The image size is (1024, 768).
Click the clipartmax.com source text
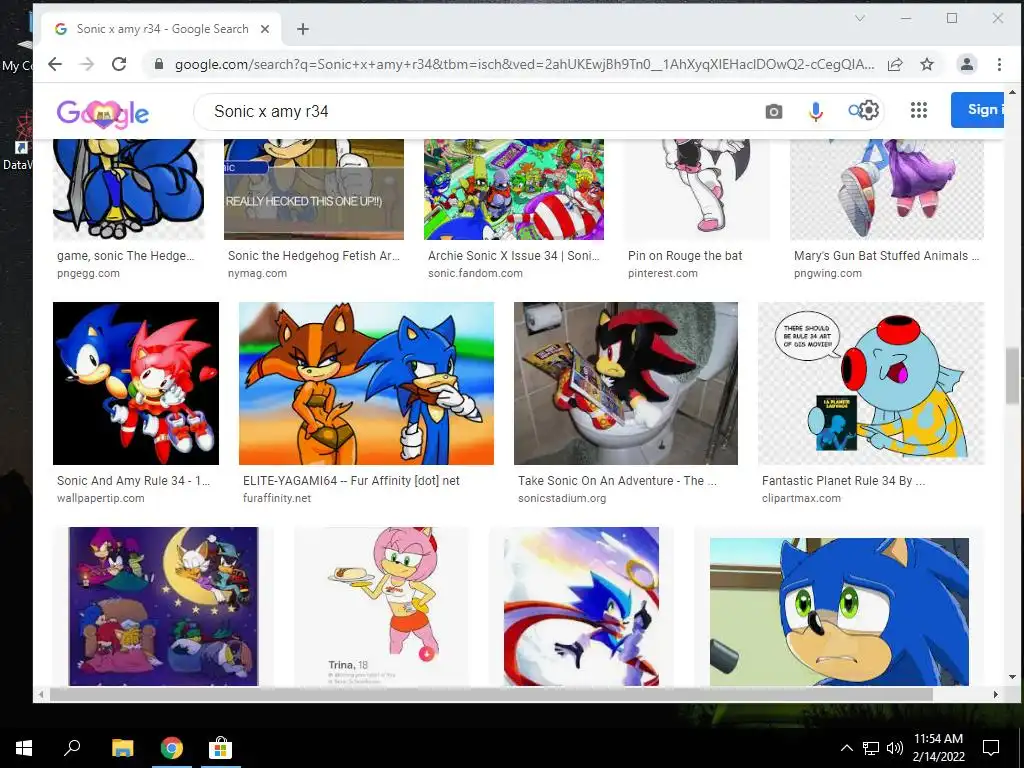[801, 498]
